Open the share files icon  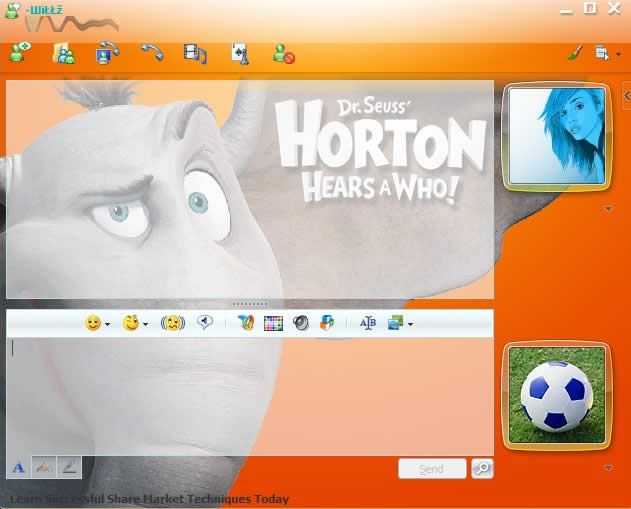pos(64,53)
